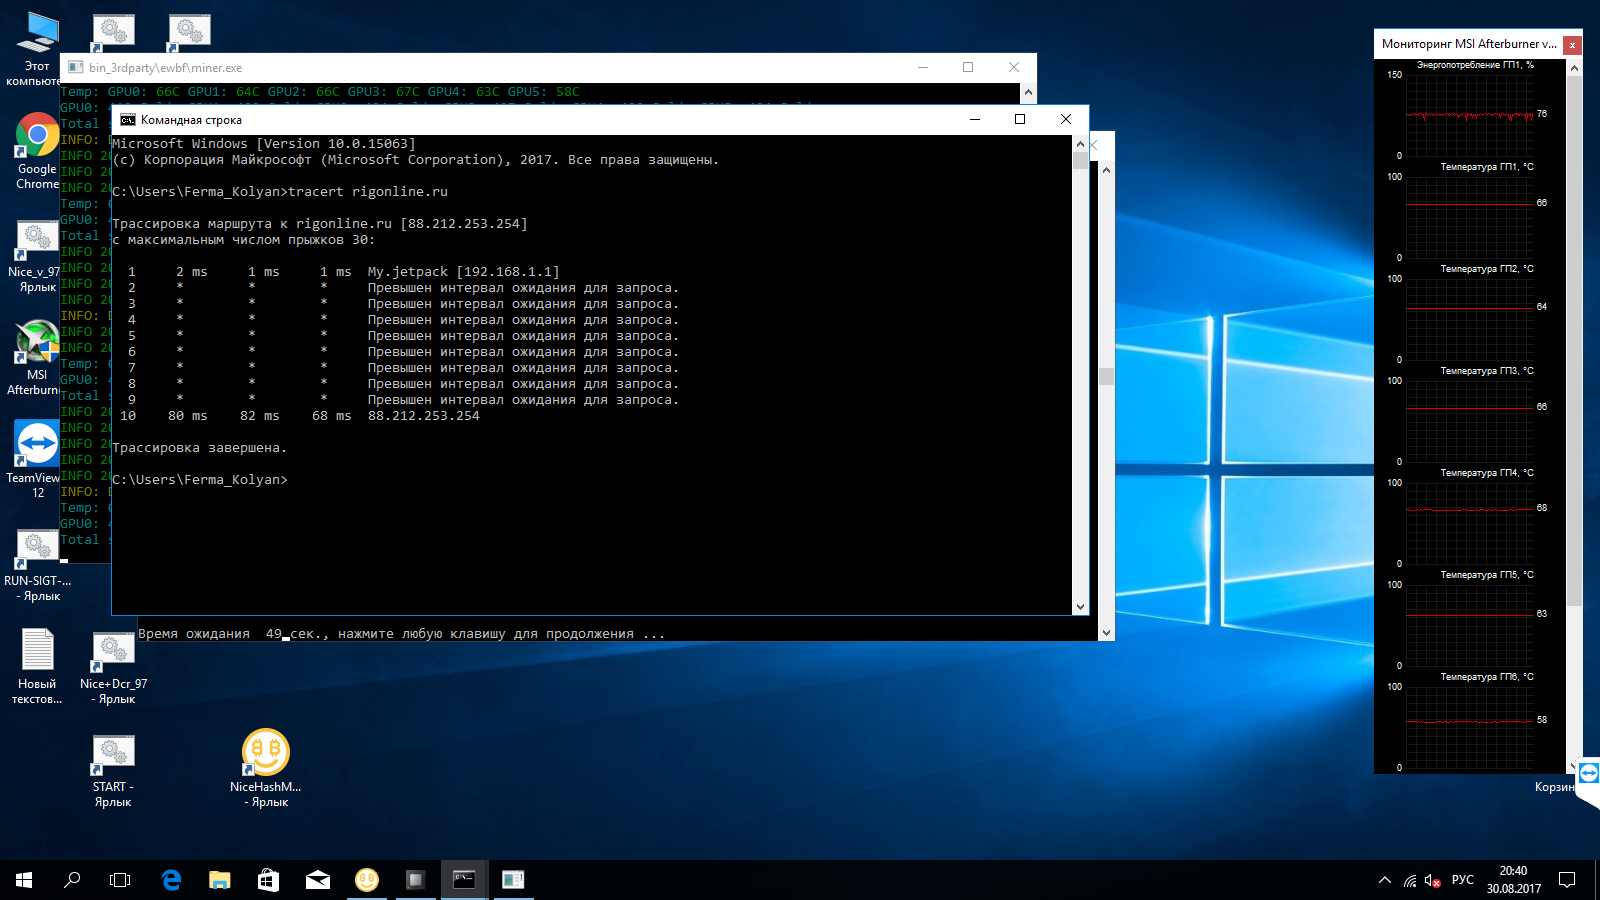Open the Nice_v_97 shortcut on desktop
This screenshot has width=1600, height=900.
(x=36, y=257)
